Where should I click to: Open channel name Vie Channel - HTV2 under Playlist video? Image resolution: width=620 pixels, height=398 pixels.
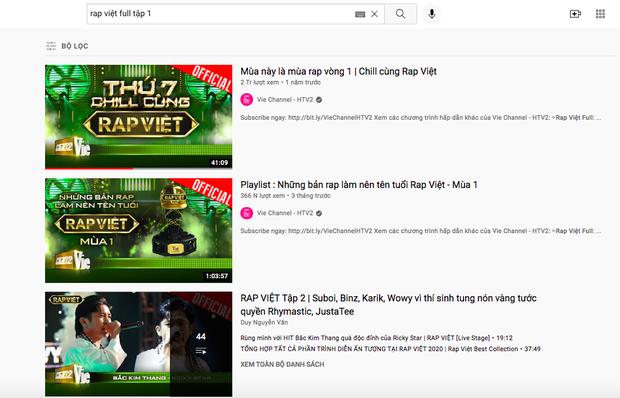(x=285, y=213)
